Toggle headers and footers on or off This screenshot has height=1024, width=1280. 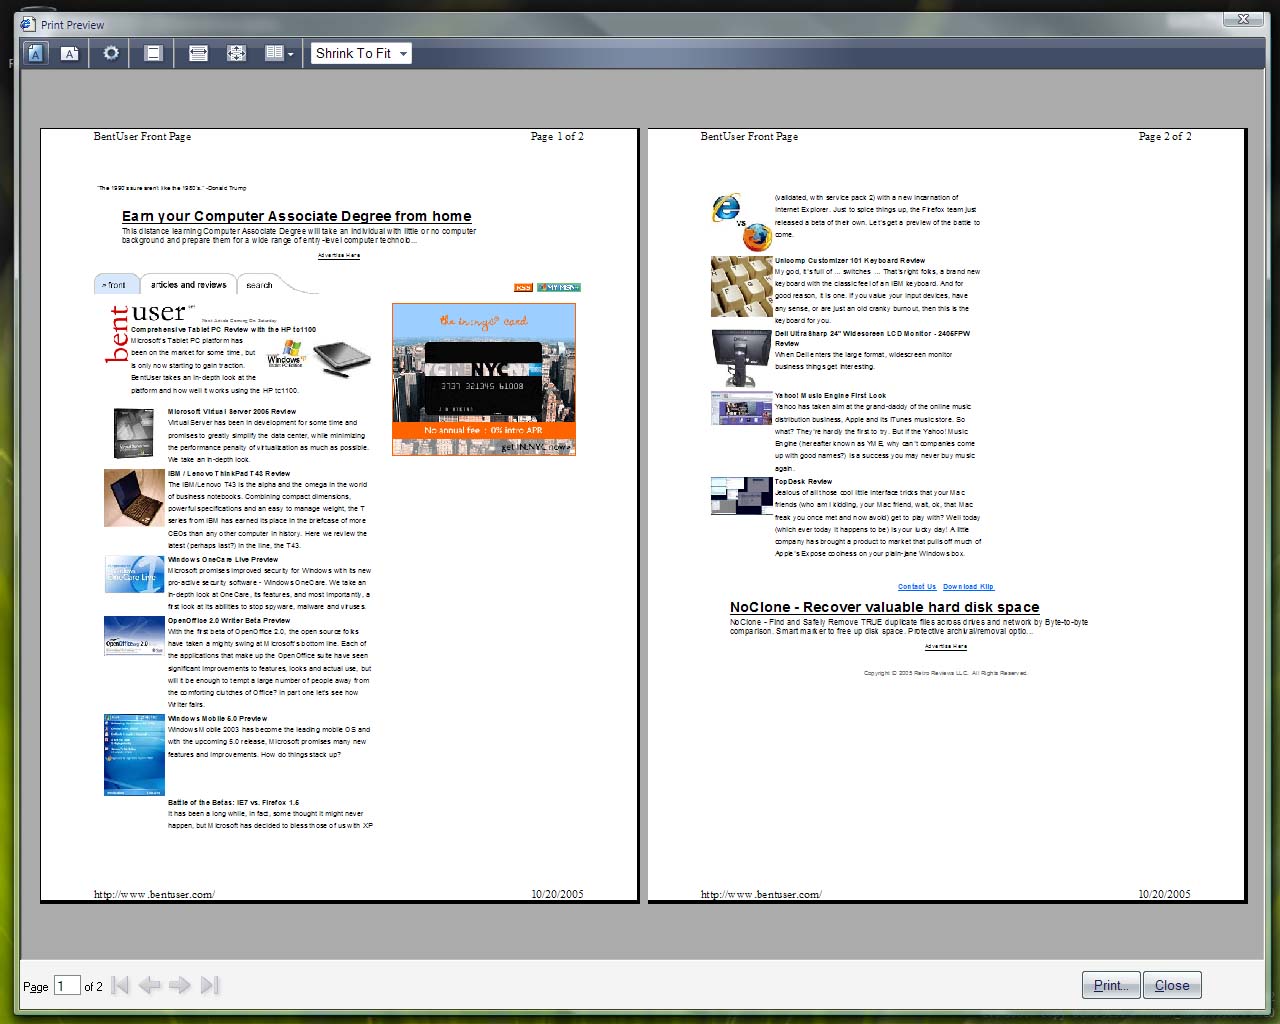tap(153, 54)
